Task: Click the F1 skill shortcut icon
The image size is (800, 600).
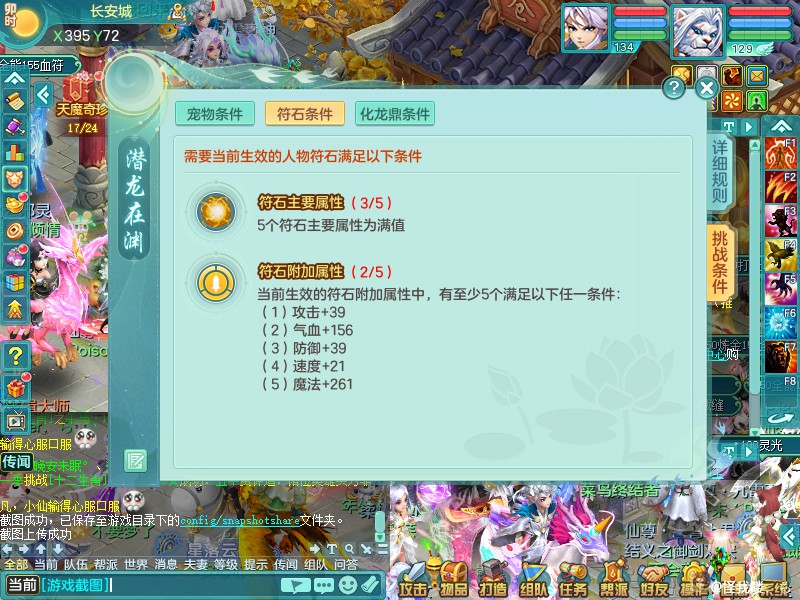Action: pyautogui.click(x=781, y=153)
